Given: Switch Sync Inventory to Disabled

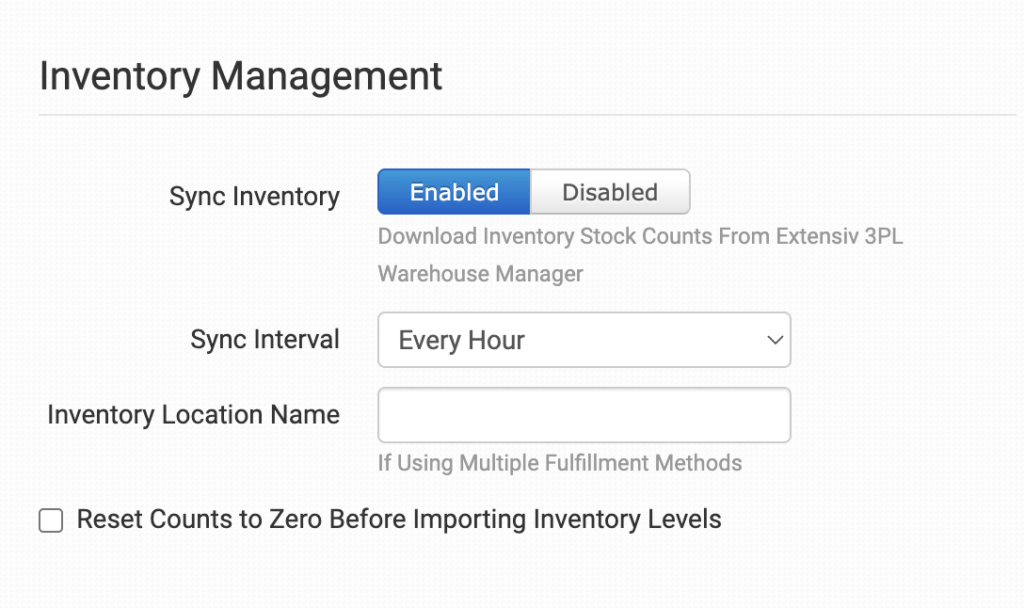Looking at the screenshot, I should [609, 192].
